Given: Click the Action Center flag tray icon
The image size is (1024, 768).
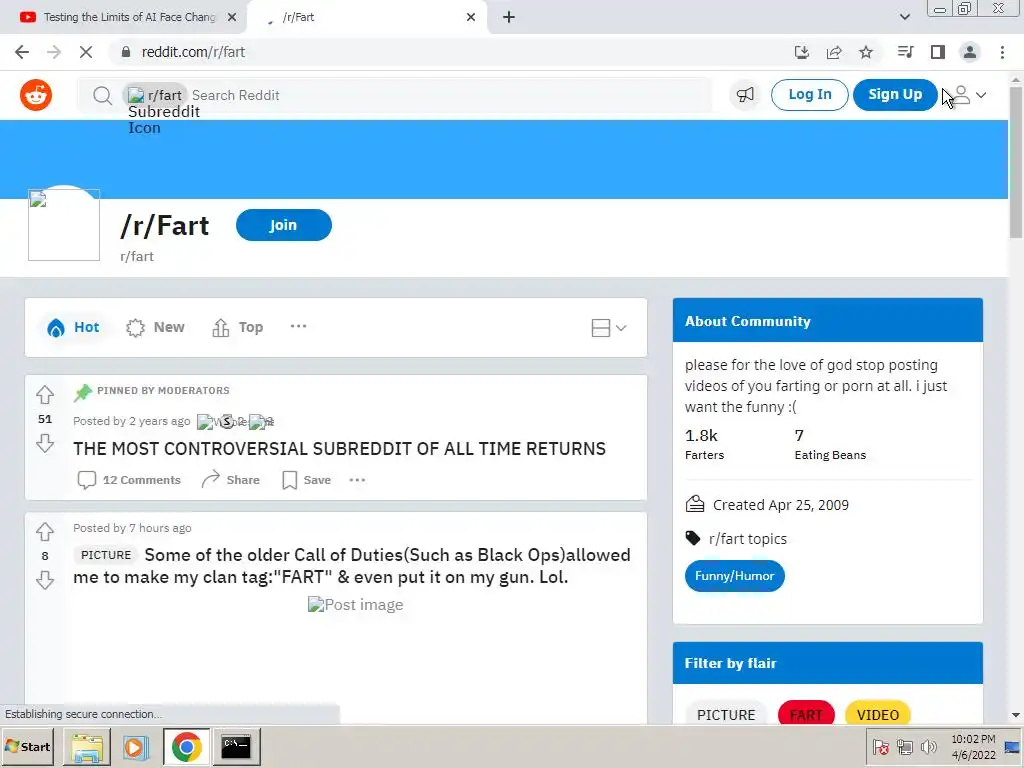Looking at the screenshot, I should click(x=880, y=746).
